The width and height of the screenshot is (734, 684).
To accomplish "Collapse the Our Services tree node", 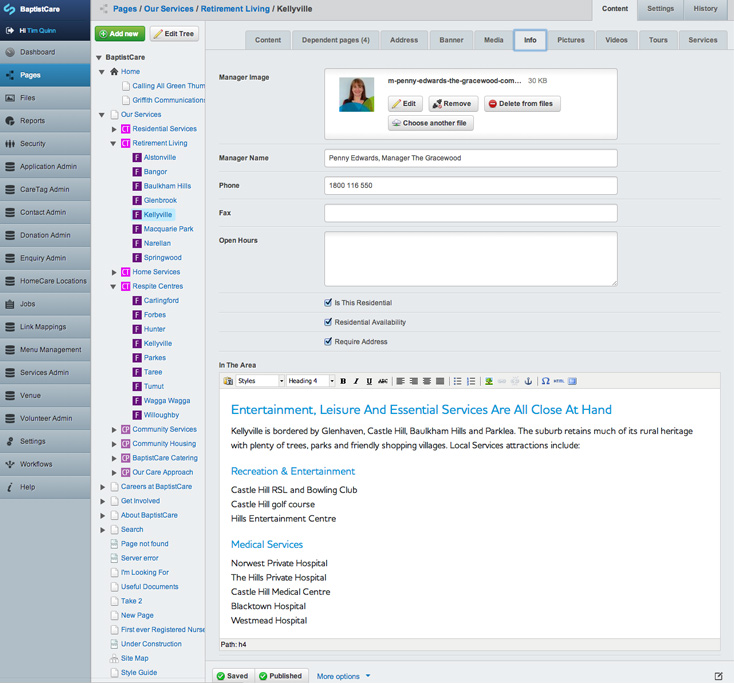I will click(x=102, y=115).
